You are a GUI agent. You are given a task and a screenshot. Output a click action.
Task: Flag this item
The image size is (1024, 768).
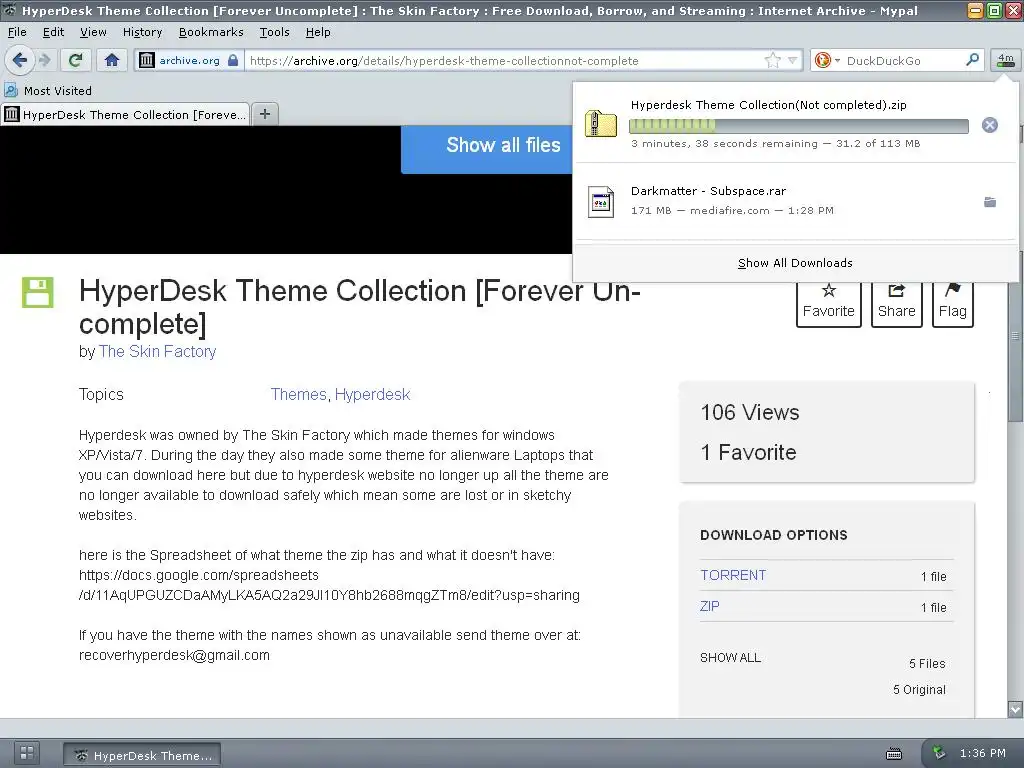point(953,304)
